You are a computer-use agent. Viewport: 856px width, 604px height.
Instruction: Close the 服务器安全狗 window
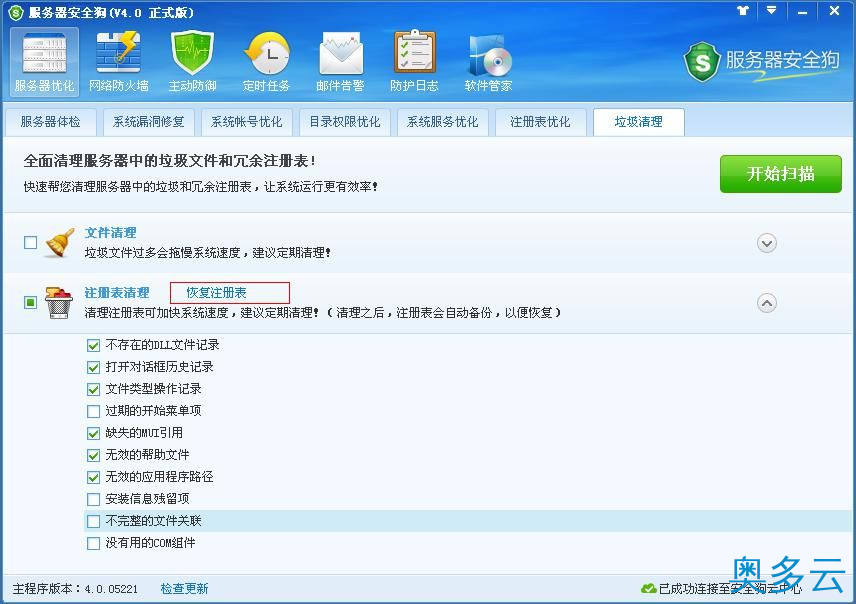tap(834, 10)
